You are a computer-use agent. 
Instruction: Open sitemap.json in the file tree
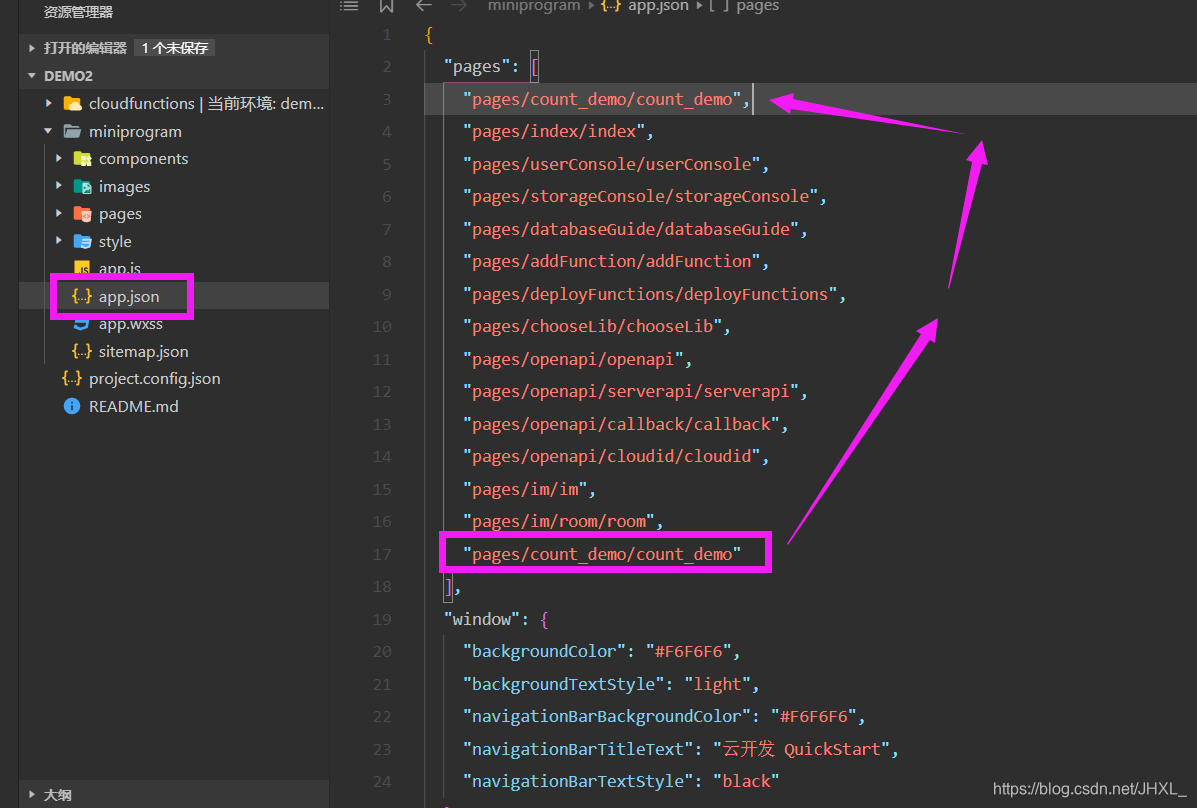(144, 351)
